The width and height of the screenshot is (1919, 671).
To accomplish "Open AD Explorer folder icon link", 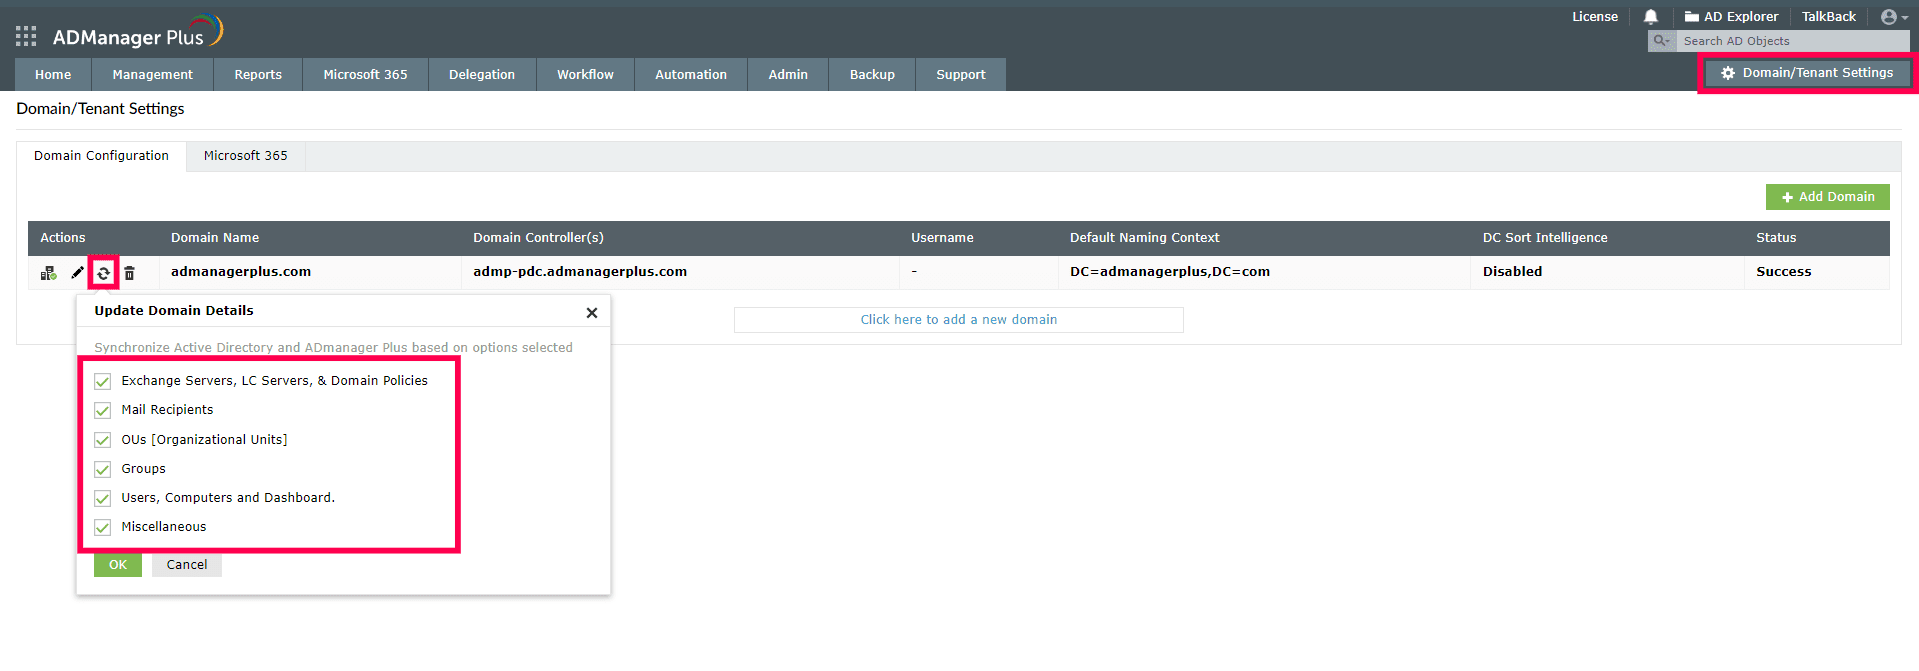I will click(x=1731, y=17).
